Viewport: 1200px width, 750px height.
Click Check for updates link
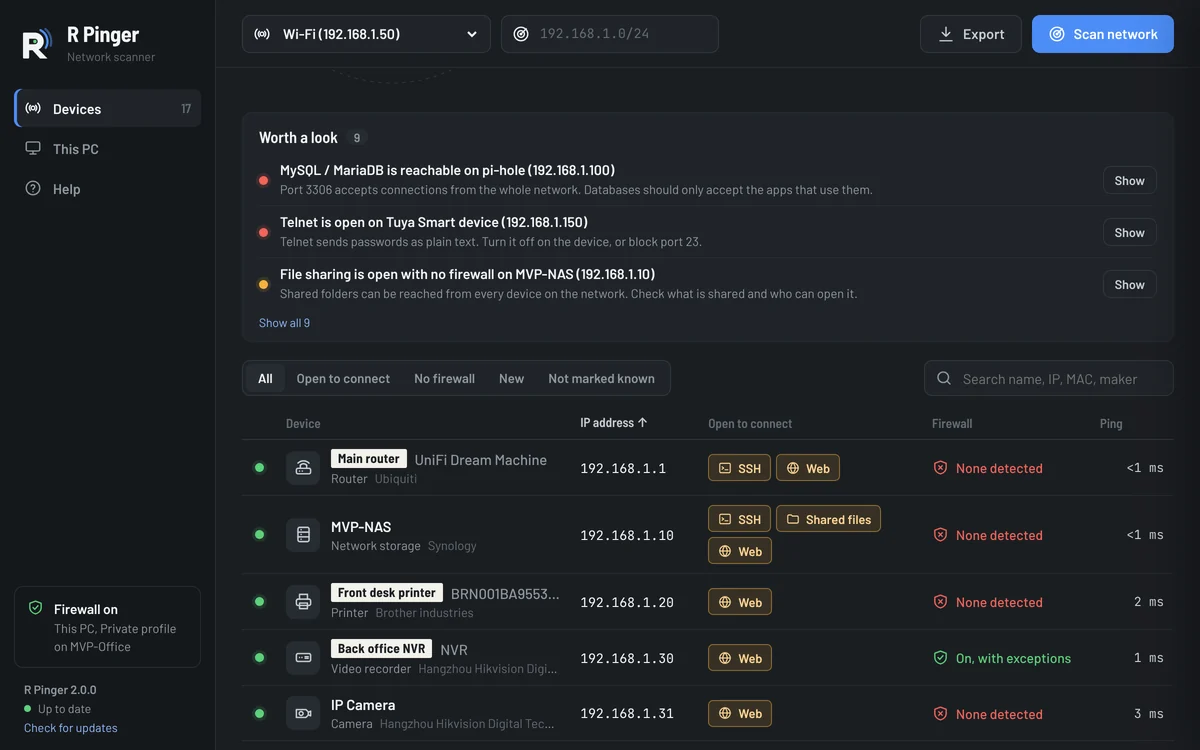[71, 728]
